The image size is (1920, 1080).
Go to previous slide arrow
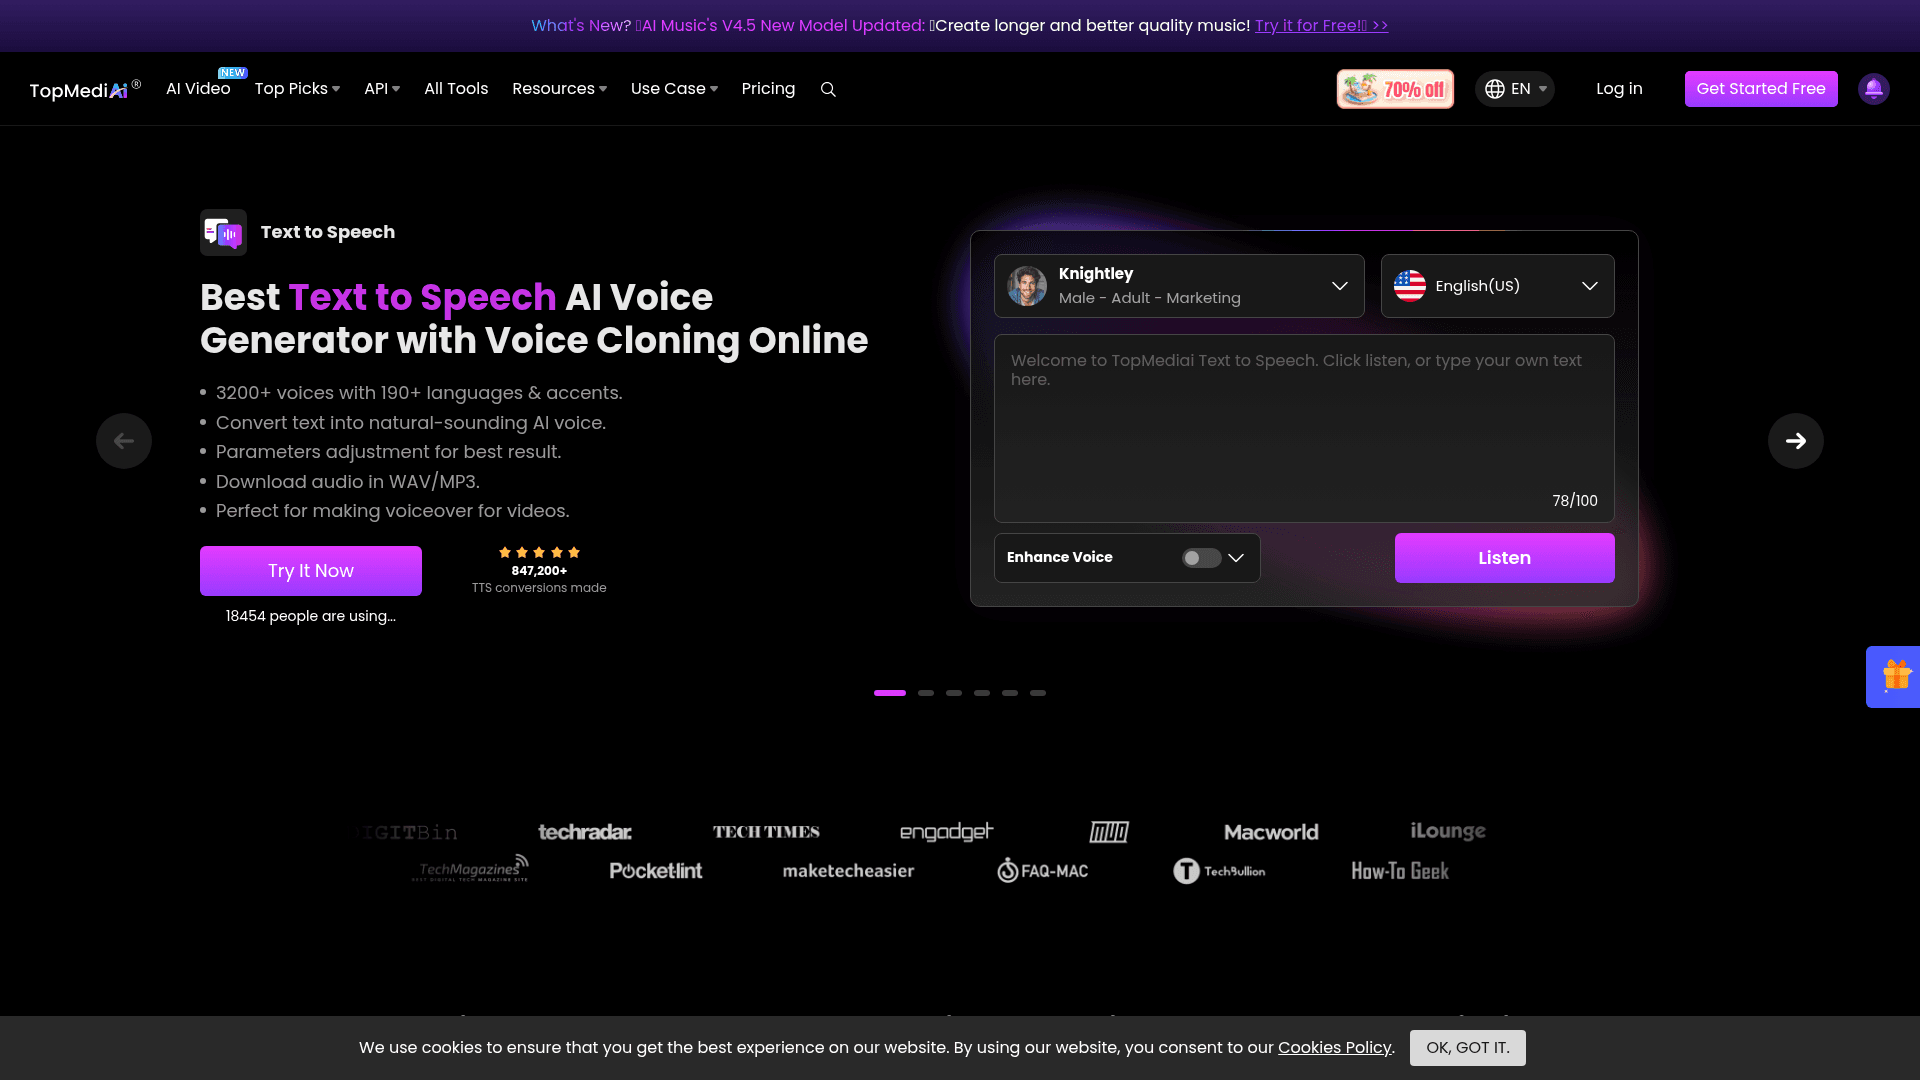coord(124,441)
